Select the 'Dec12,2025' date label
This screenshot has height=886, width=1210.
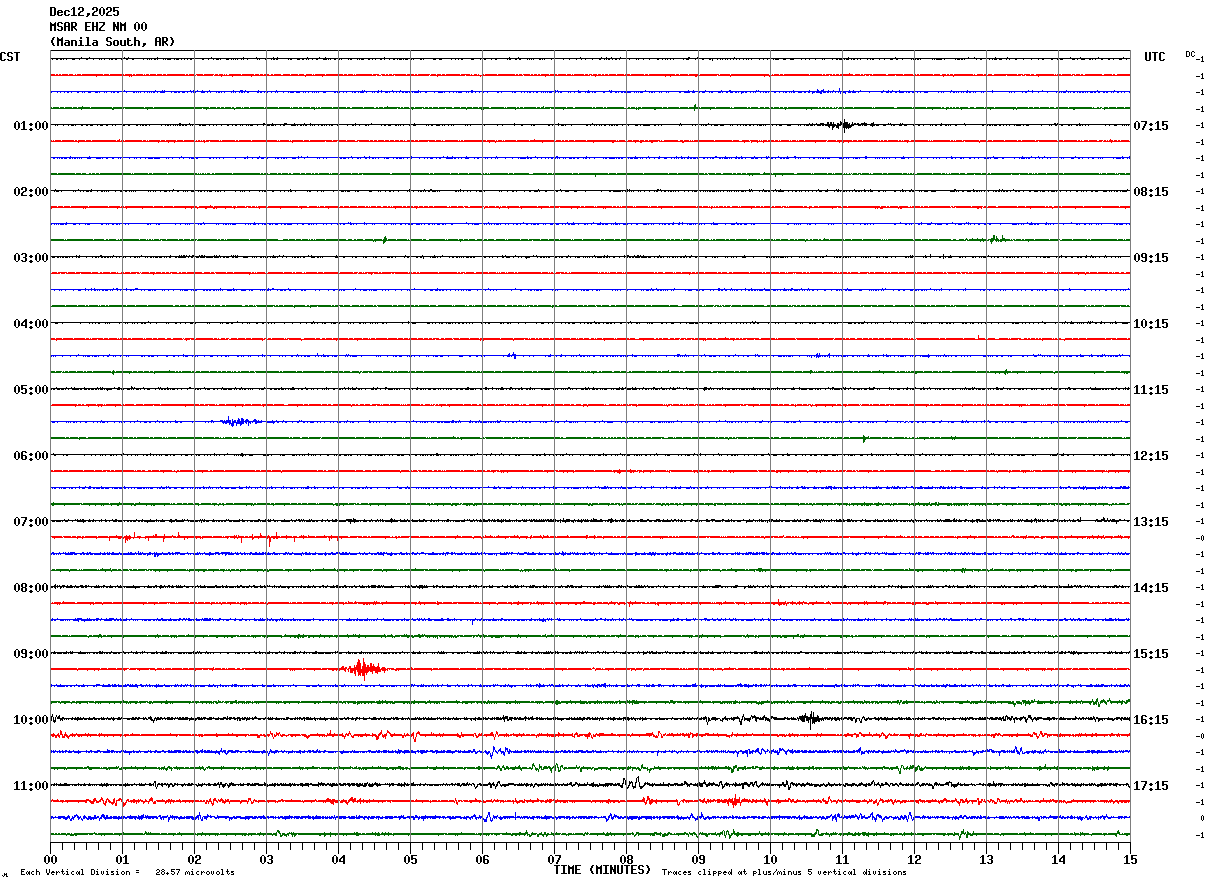tap(84, 12)
